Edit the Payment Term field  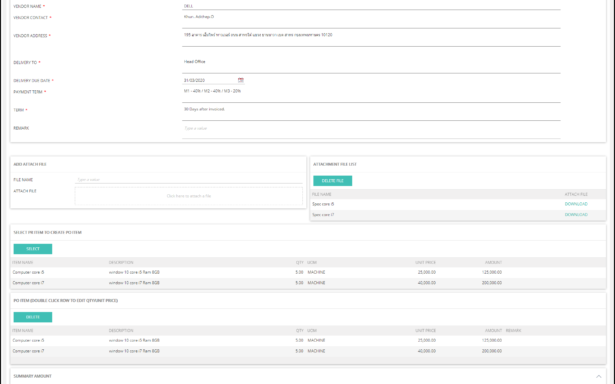tap(371, 95)
